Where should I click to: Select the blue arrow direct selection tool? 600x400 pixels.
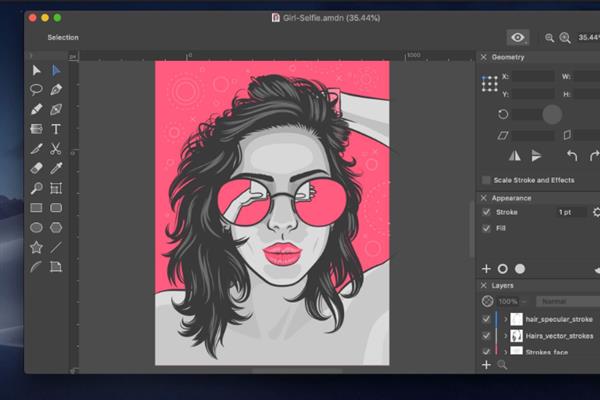pos(56,70)
